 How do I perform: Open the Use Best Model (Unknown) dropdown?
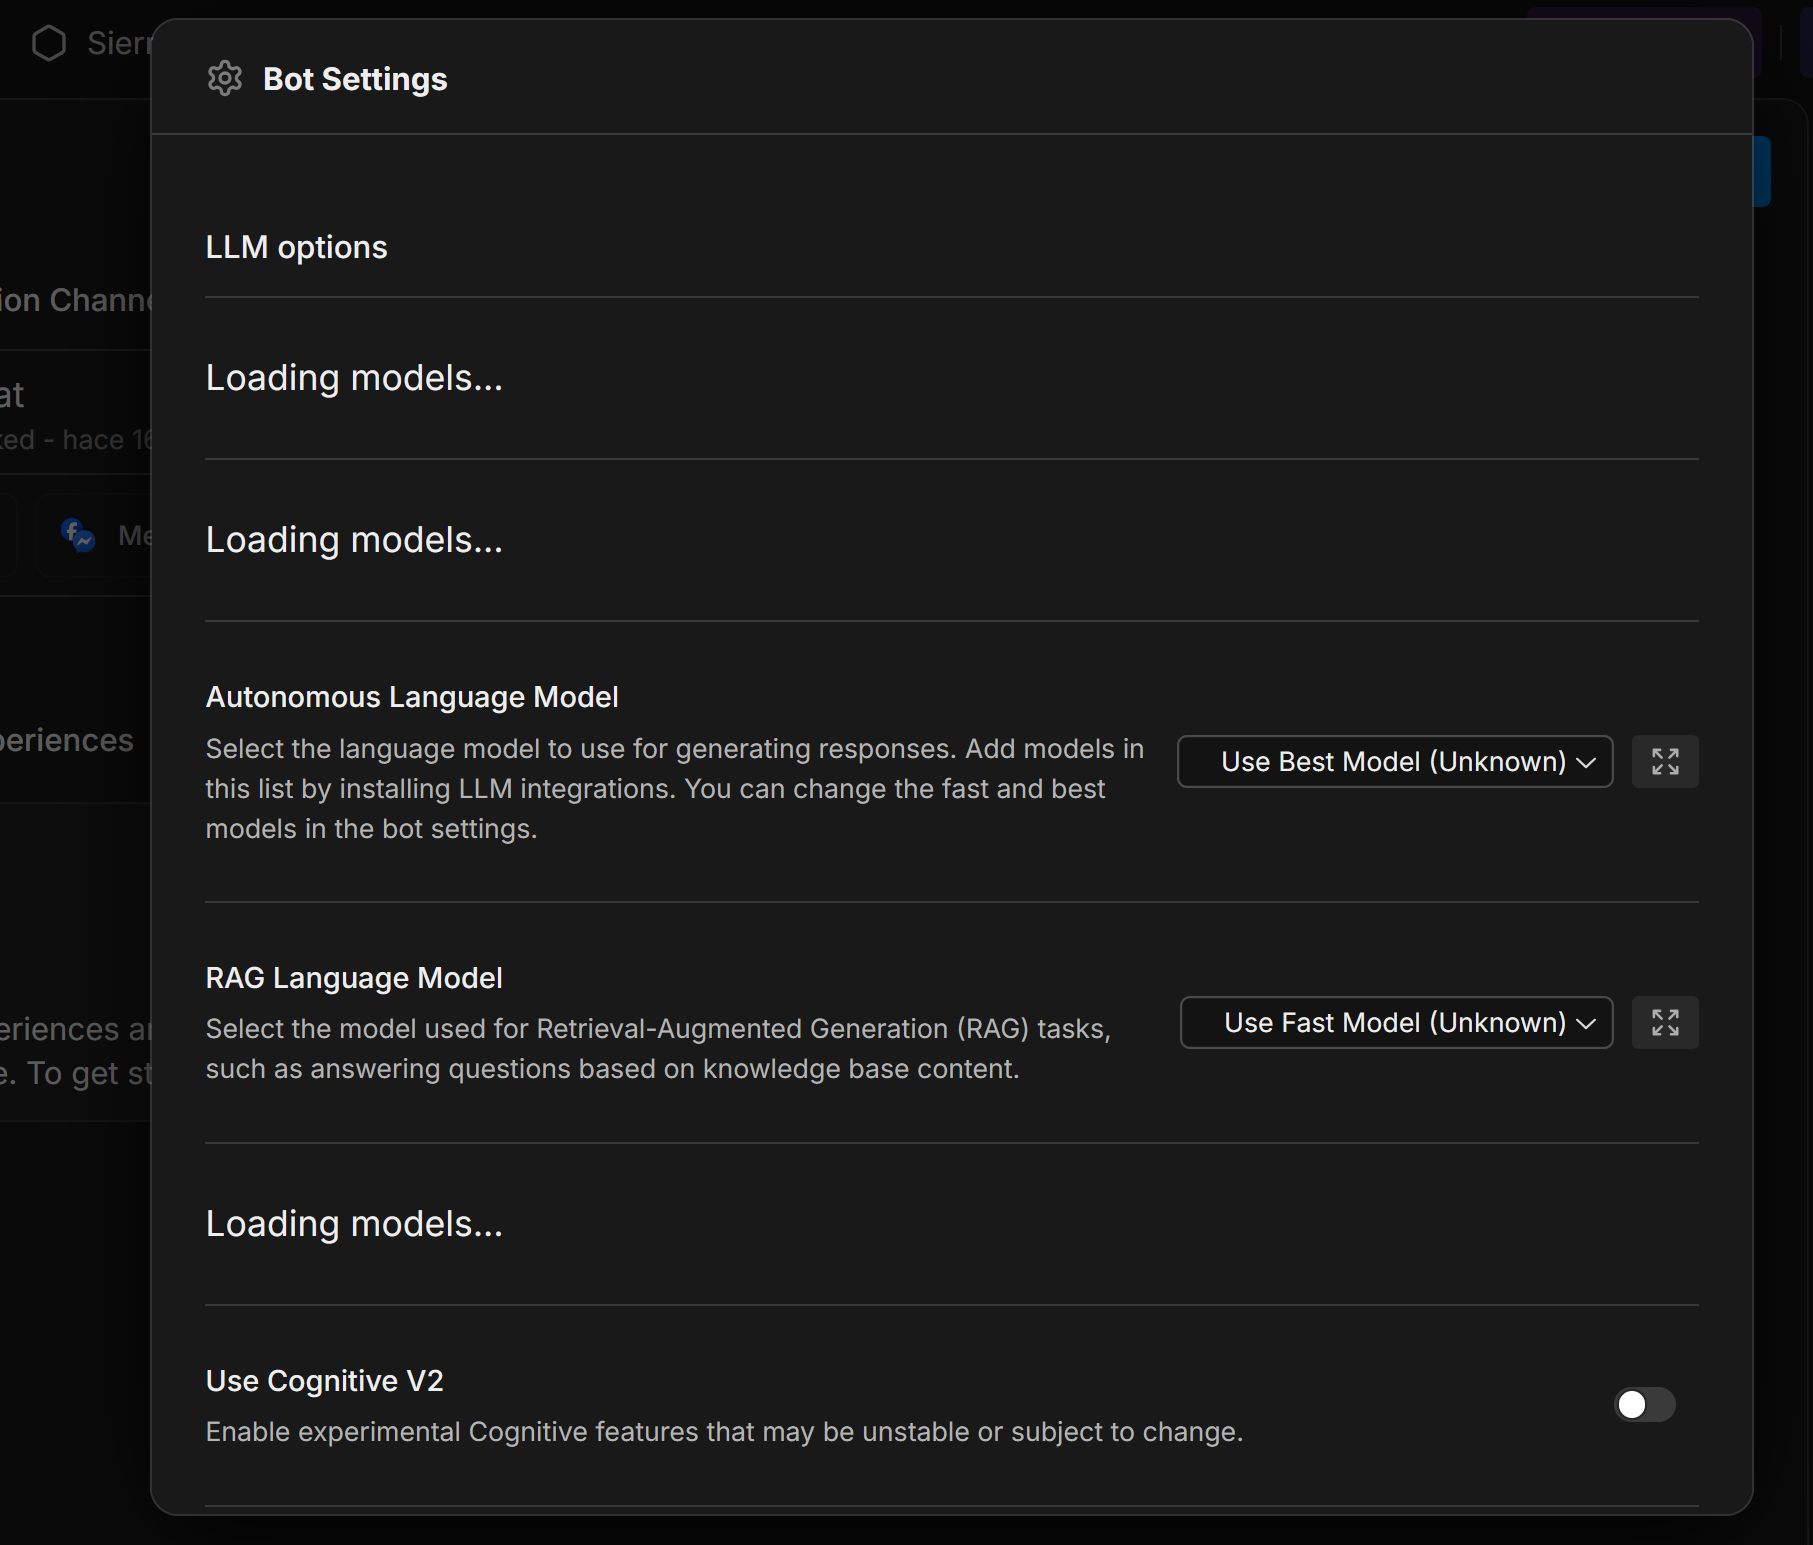[1394, 762]
